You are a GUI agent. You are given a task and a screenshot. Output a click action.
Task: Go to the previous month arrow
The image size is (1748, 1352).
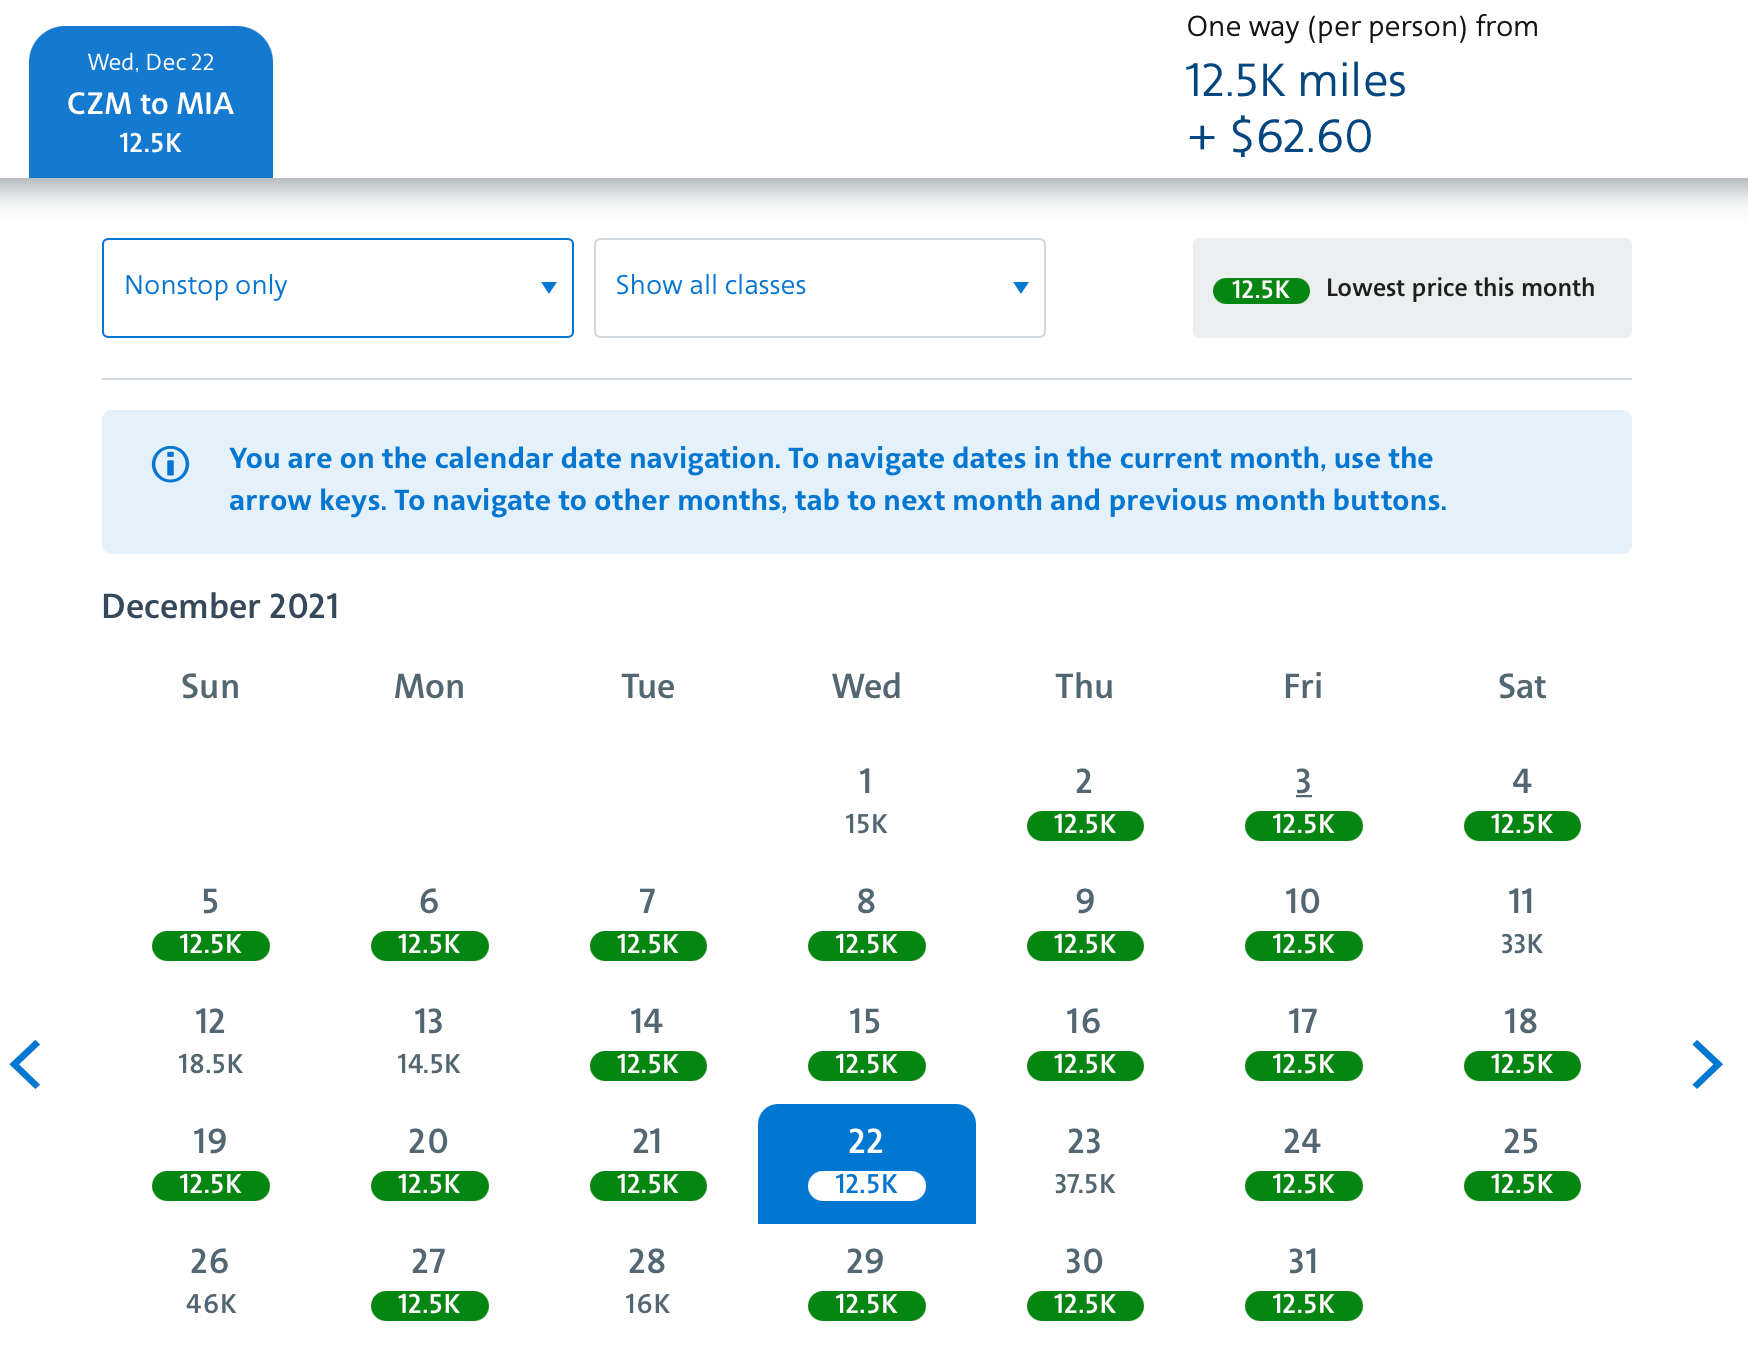26,1064
